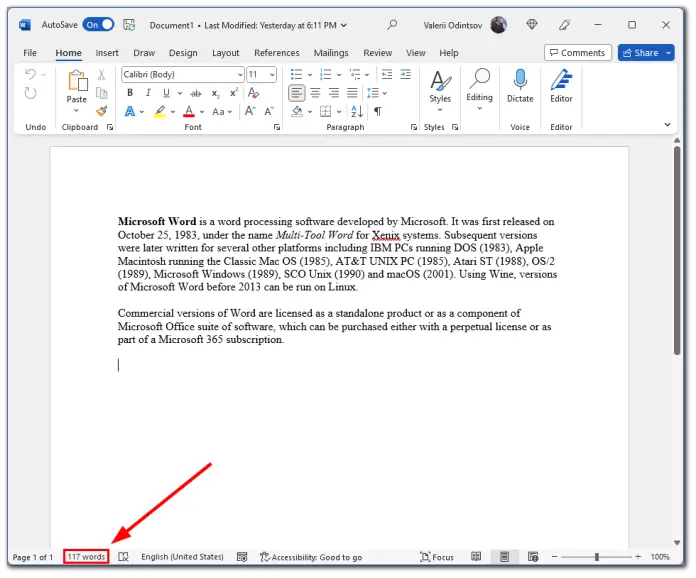Open the underline style dropdown arrow

pos(180,93)
